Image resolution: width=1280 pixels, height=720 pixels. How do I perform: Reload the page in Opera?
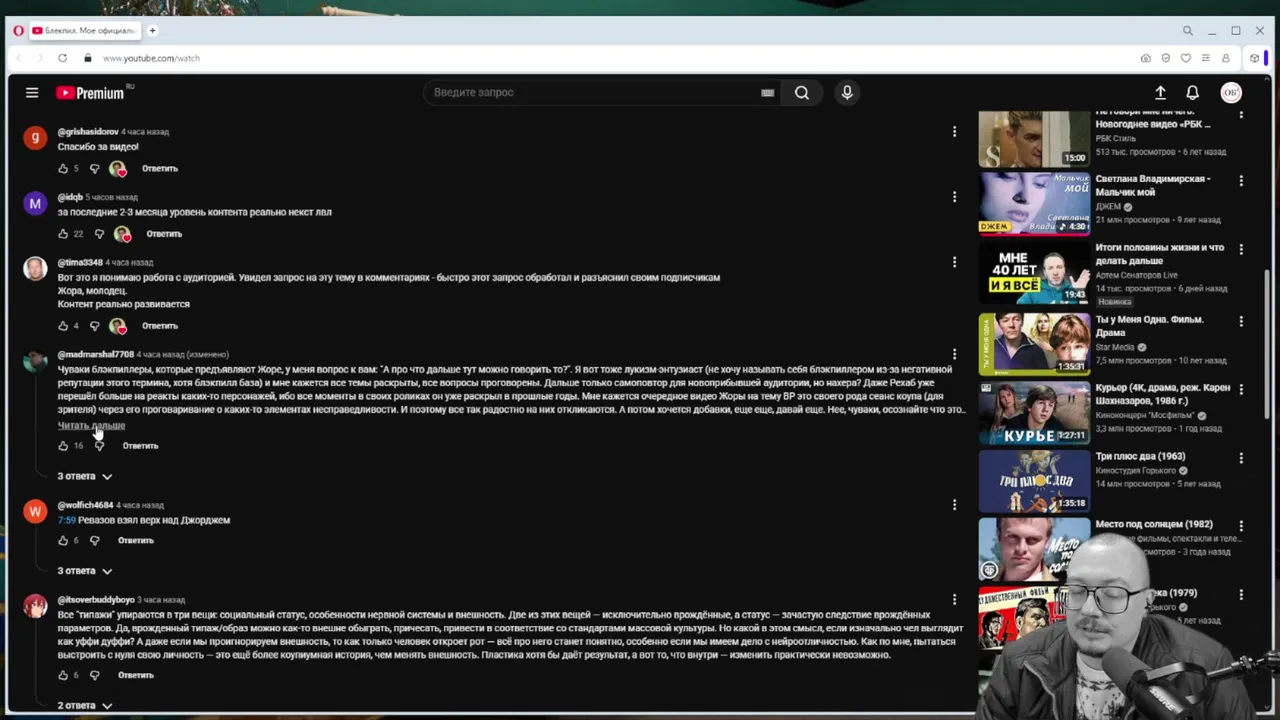(x=62, y=58)
